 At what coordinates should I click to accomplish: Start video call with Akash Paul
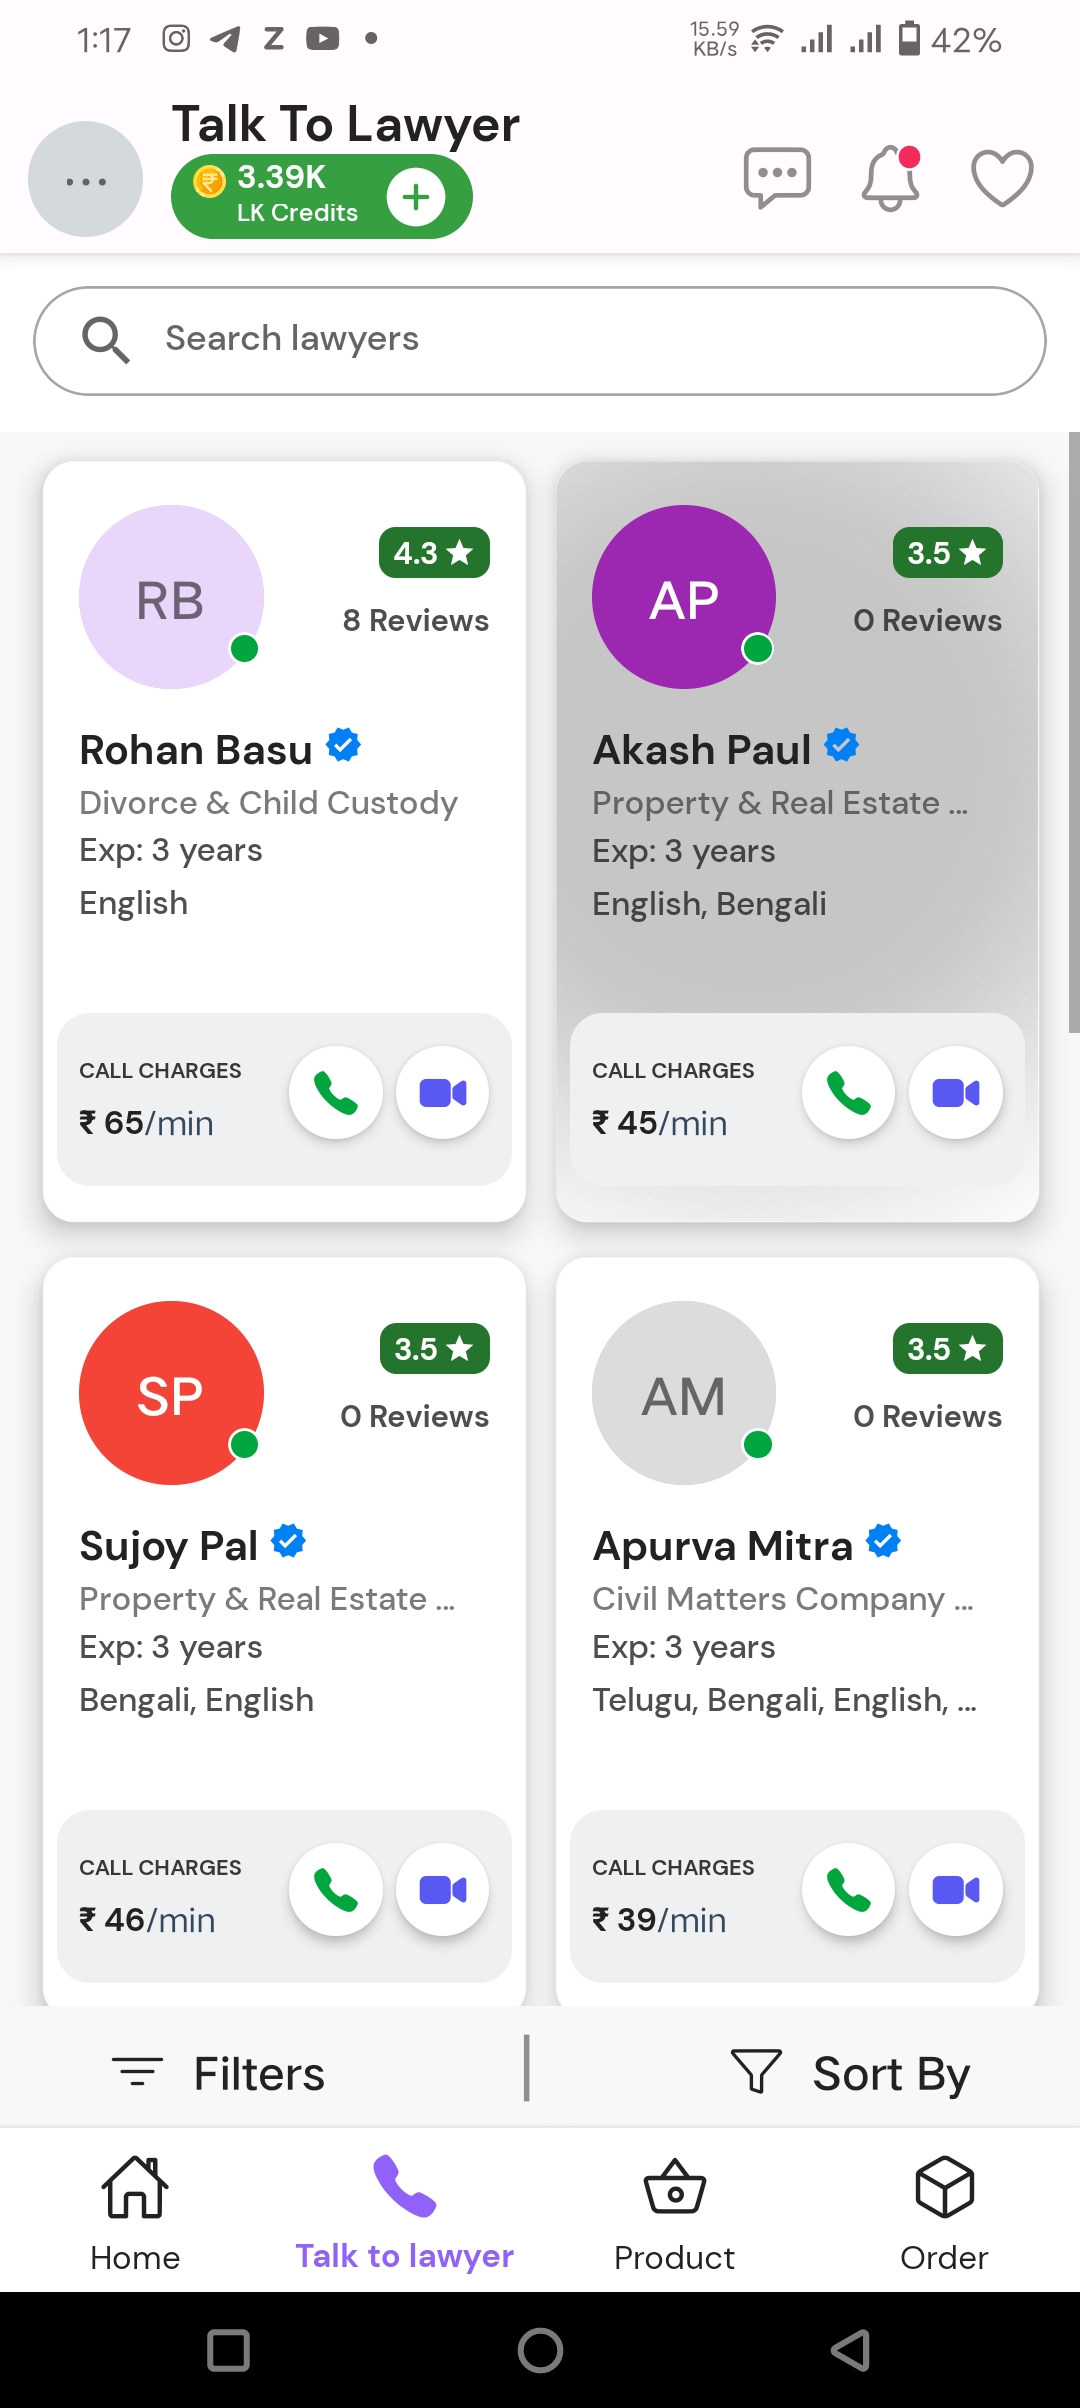click(956, 1093)
